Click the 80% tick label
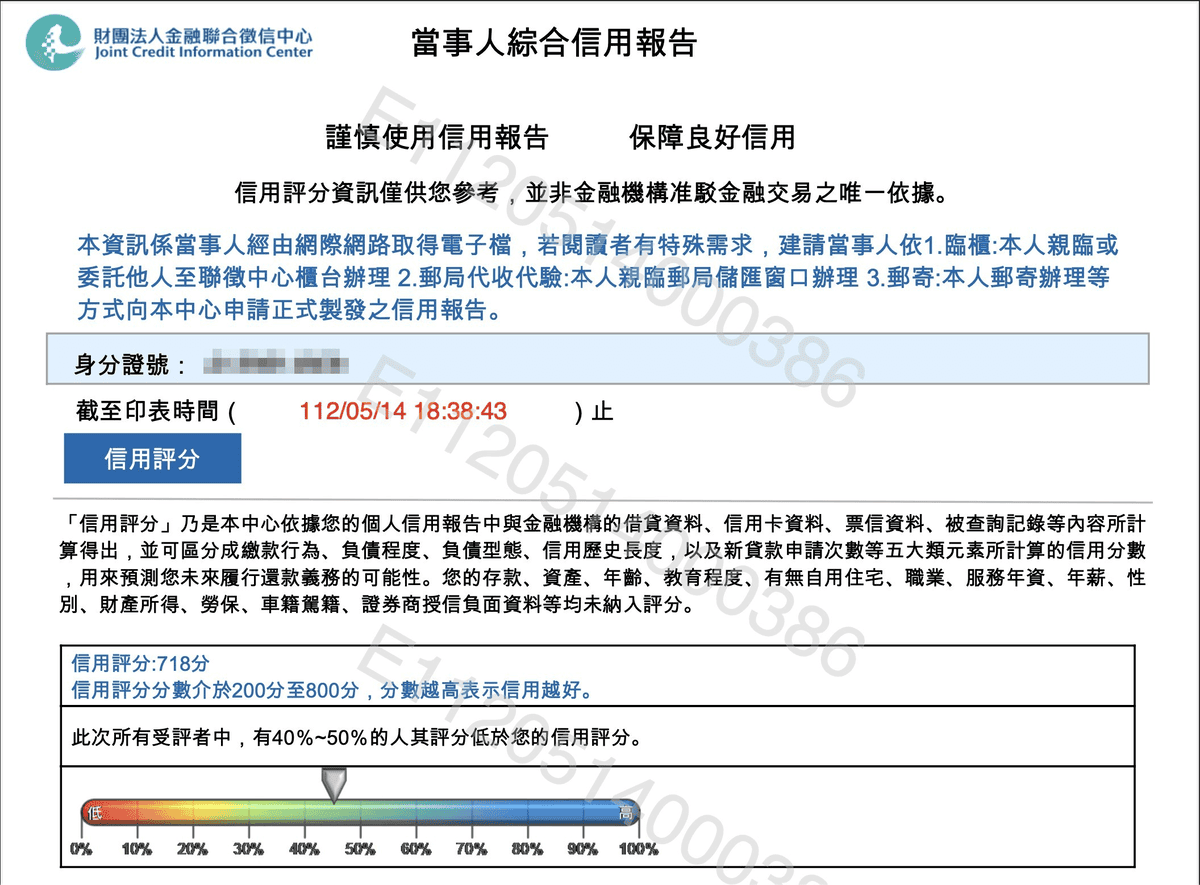The image size is (1200, 885). tap(527, 849)
